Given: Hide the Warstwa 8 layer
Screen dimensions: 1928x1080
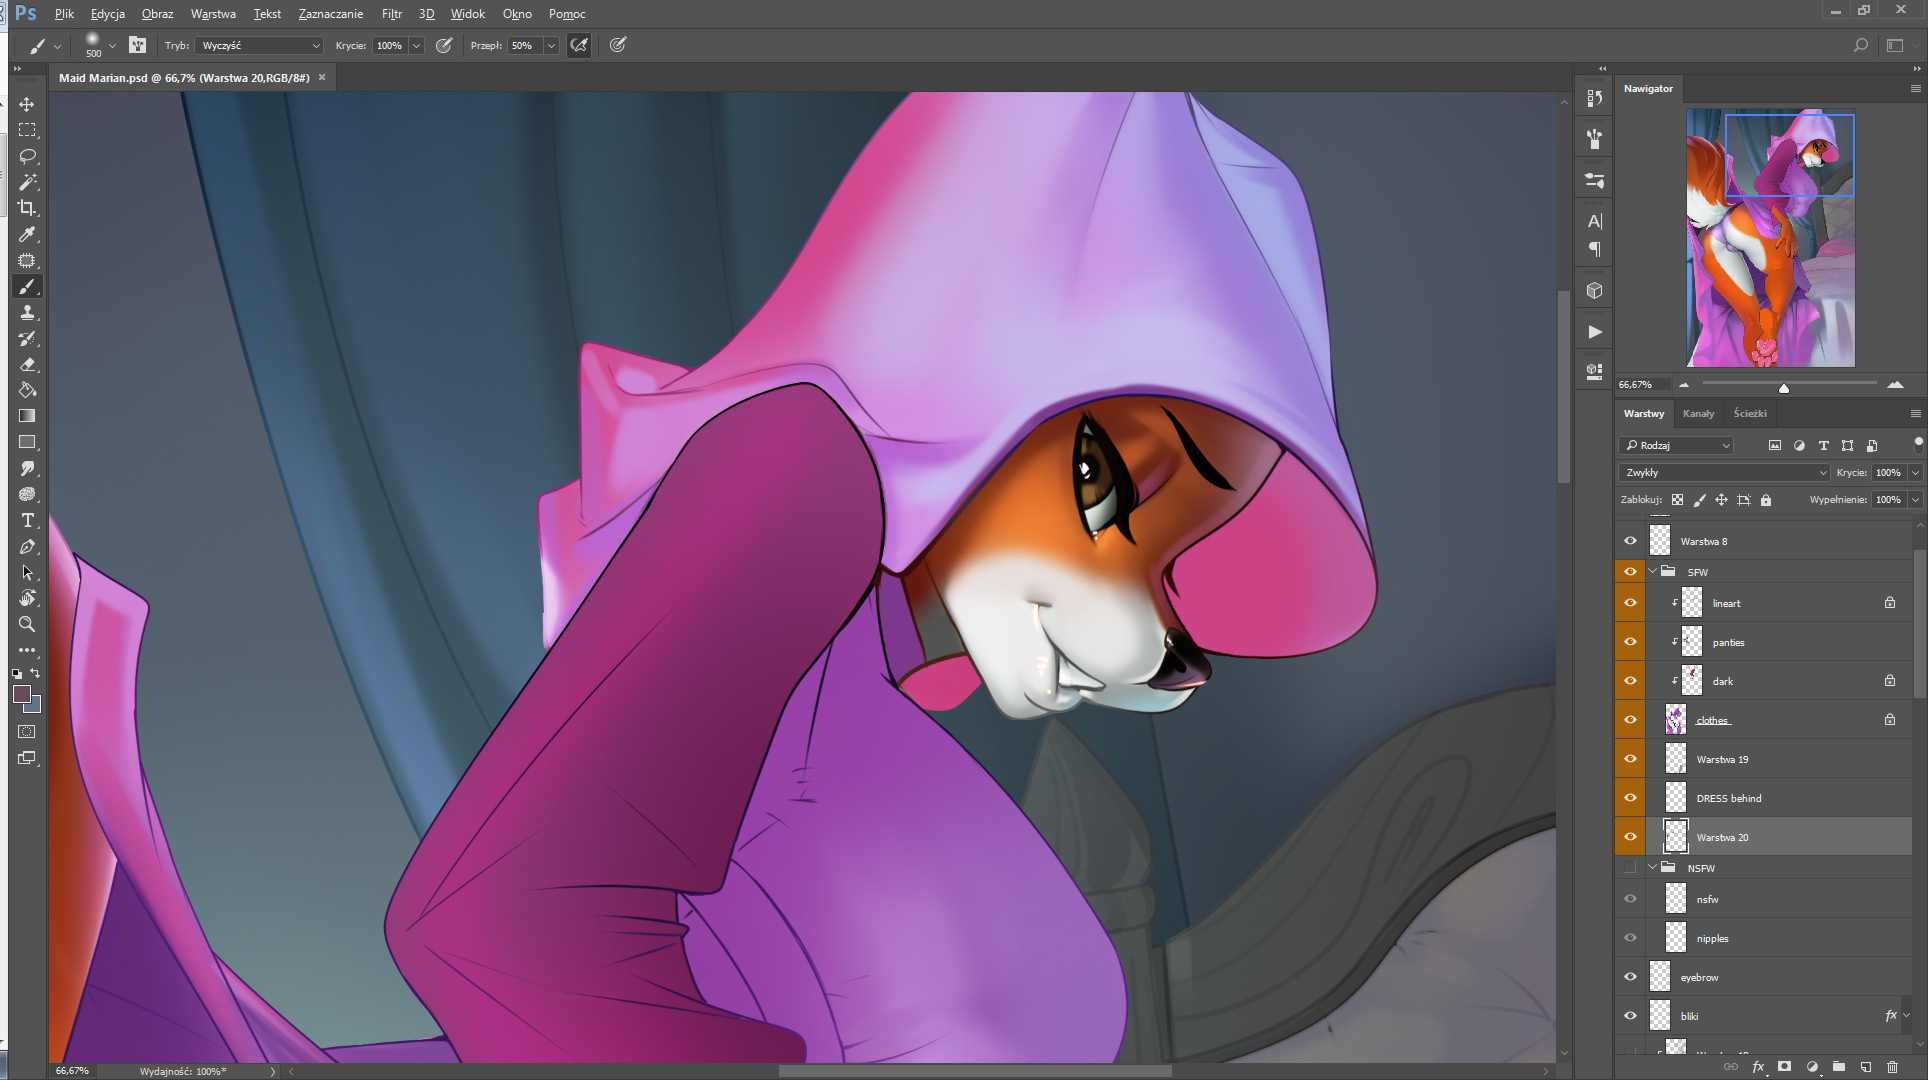Looking at the screenshot, I should click(1630, 541).
